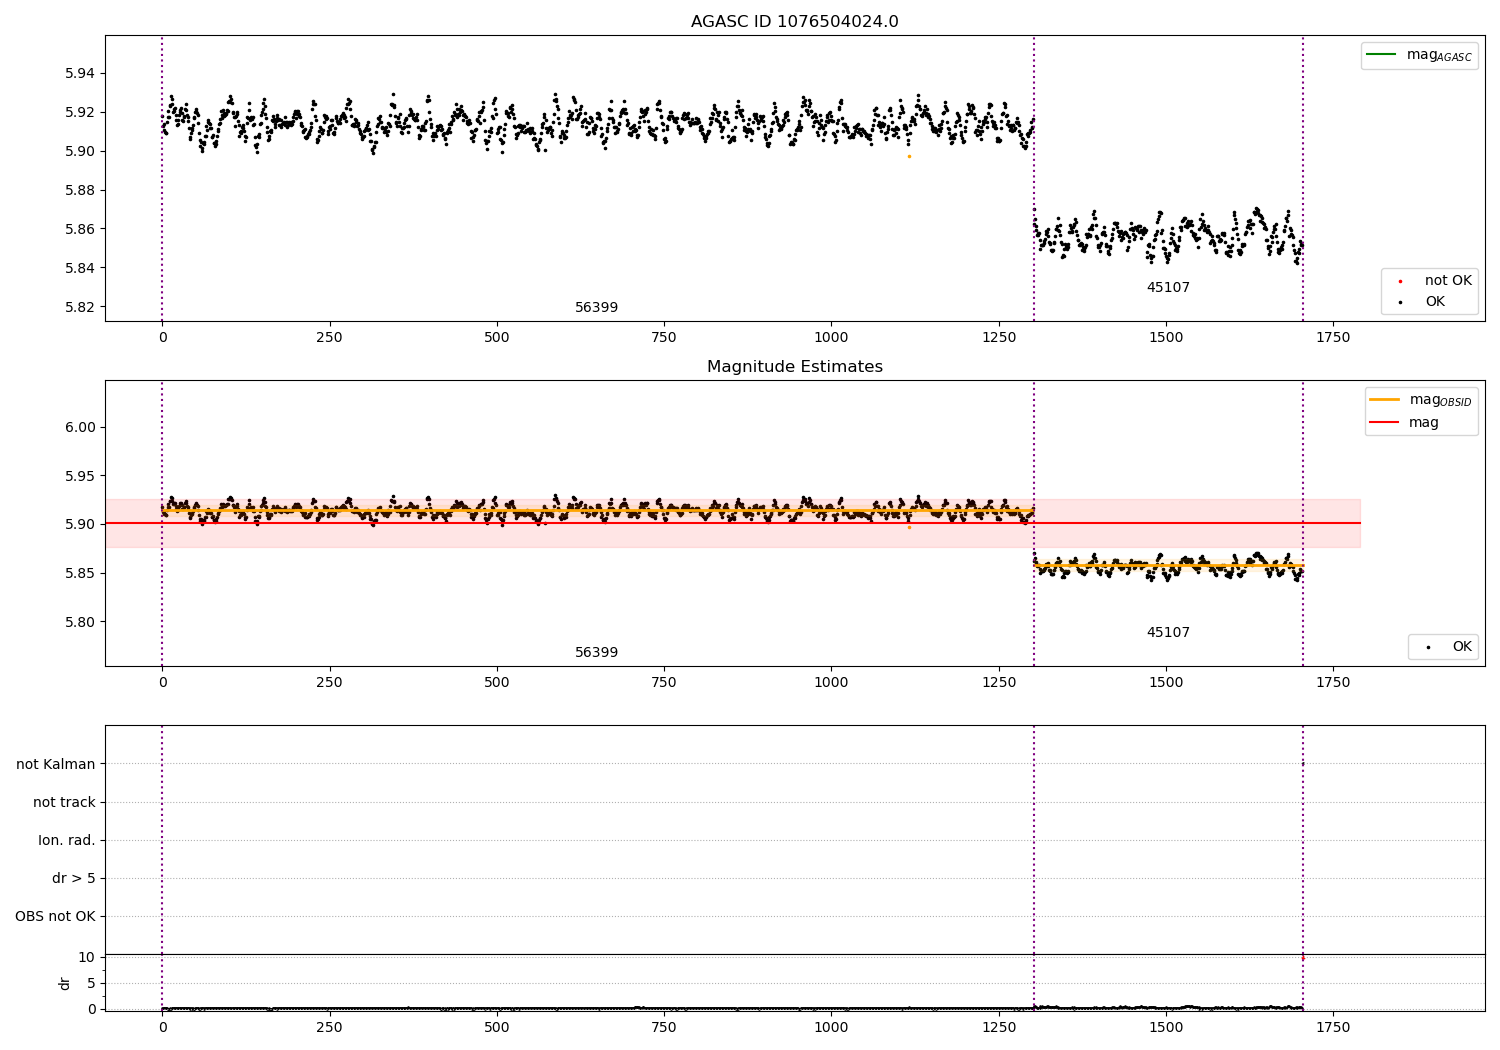1500x1050 pixels.
Task: Click the title 'AGASC ID 1076504024.0'
Action: click(x=794, y=22)
